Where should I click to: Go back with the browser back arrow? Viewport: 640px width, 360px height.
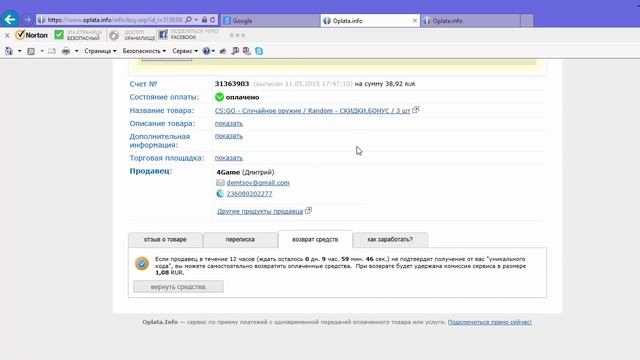point(10,19)
